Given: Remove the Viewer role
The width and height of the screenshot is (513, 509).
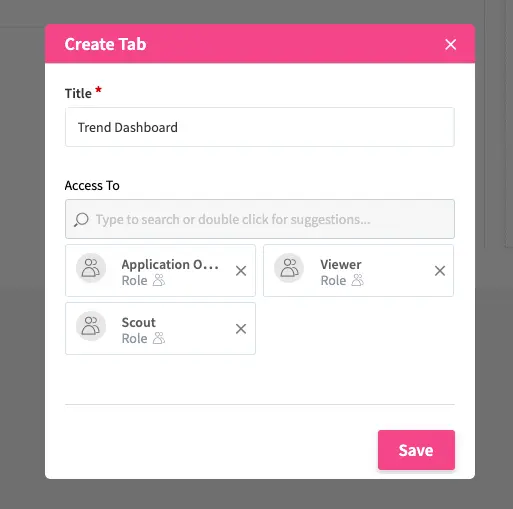Looking at the screenshot, I should click(440, 271).
